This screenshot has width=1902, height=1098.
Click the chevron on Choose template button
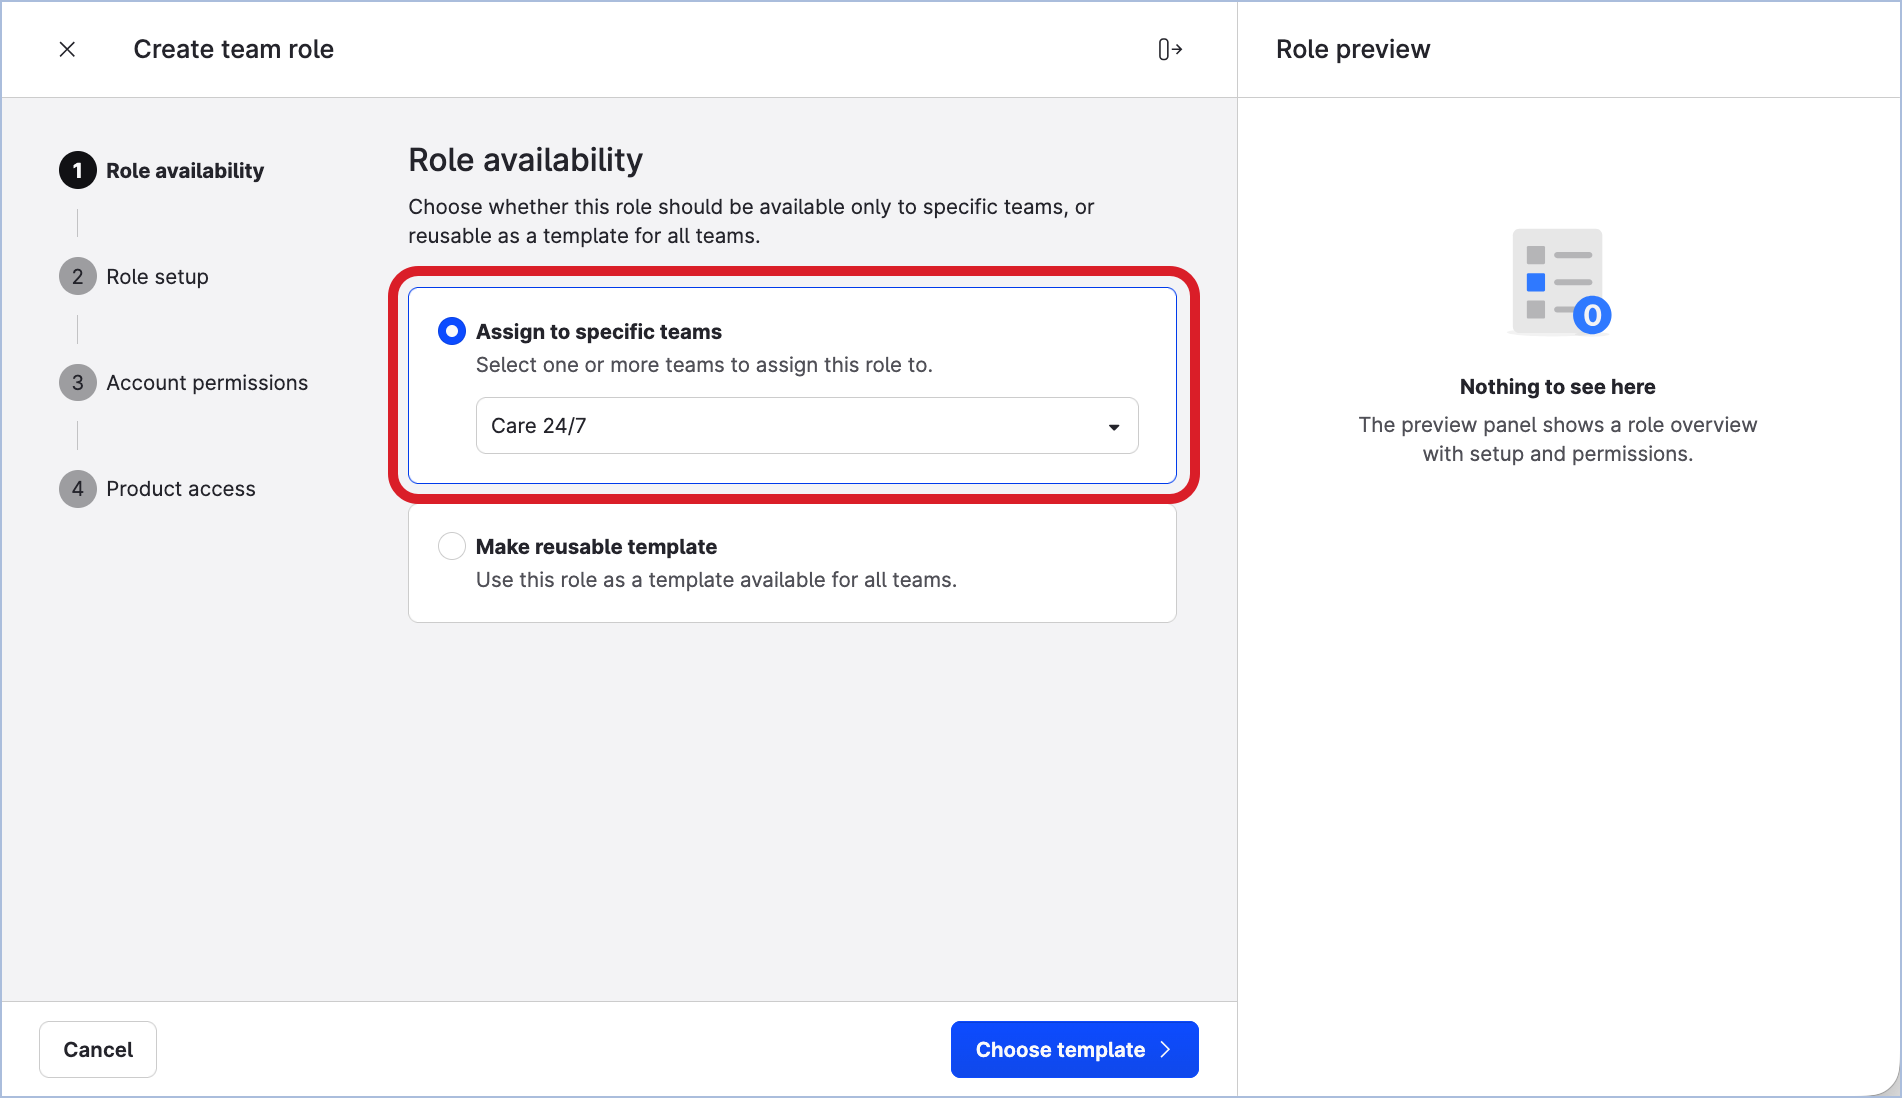1165,1049
